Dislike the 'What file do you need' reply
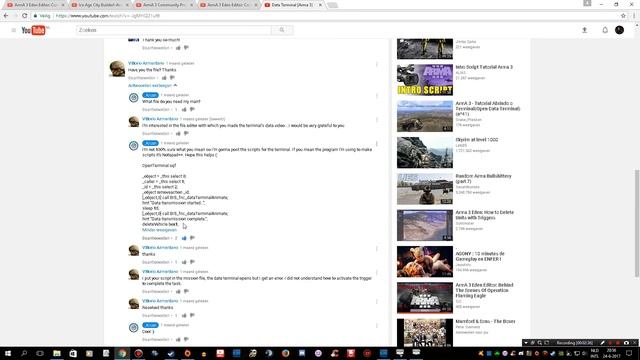 coord(192,109)
